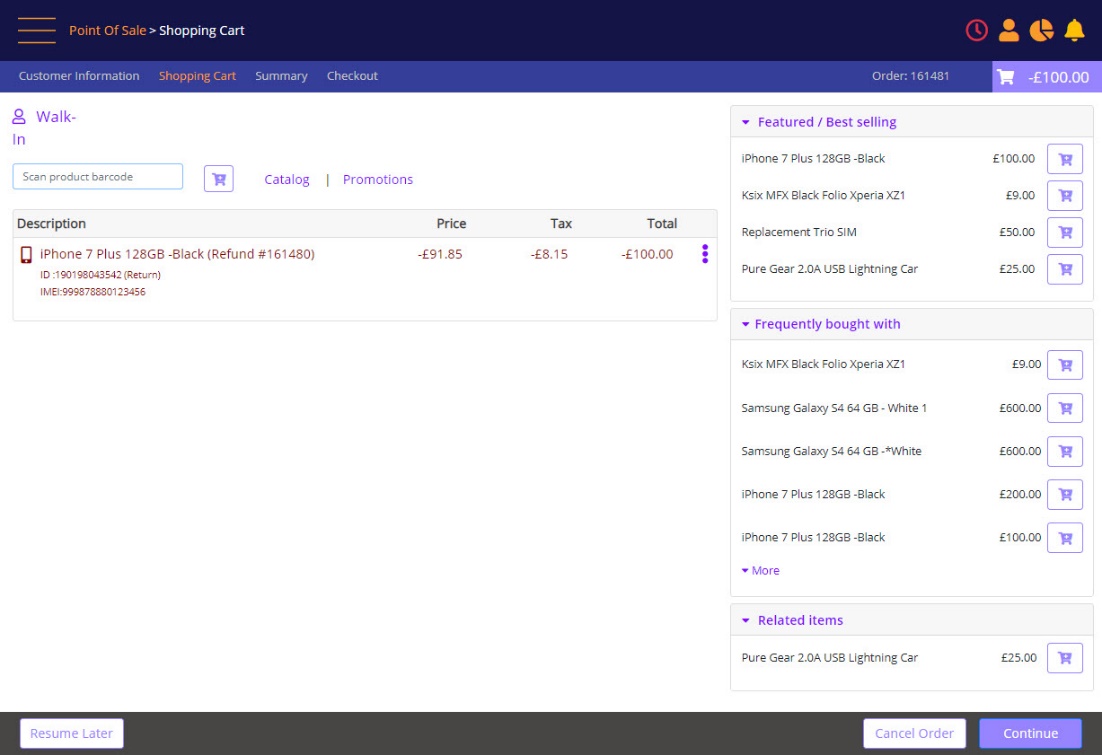Click the Price column header

pyautogui.click(x=451, y=224)
